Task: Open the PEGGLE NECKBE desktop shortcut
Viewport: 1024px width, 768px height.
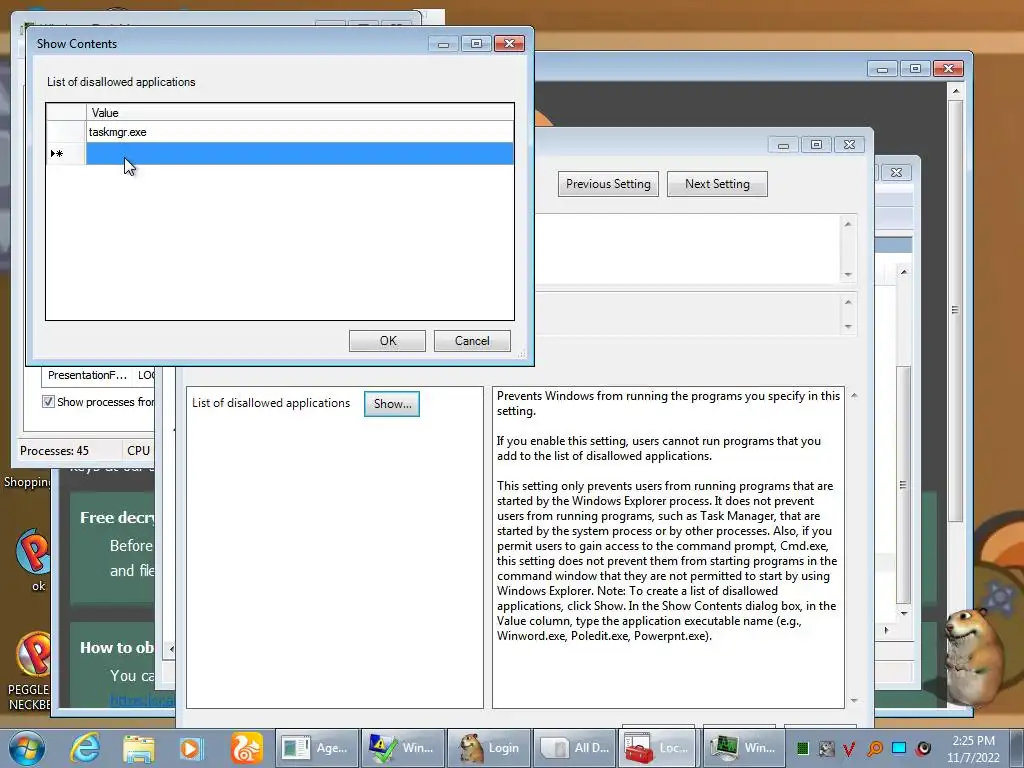Action: 31,671
